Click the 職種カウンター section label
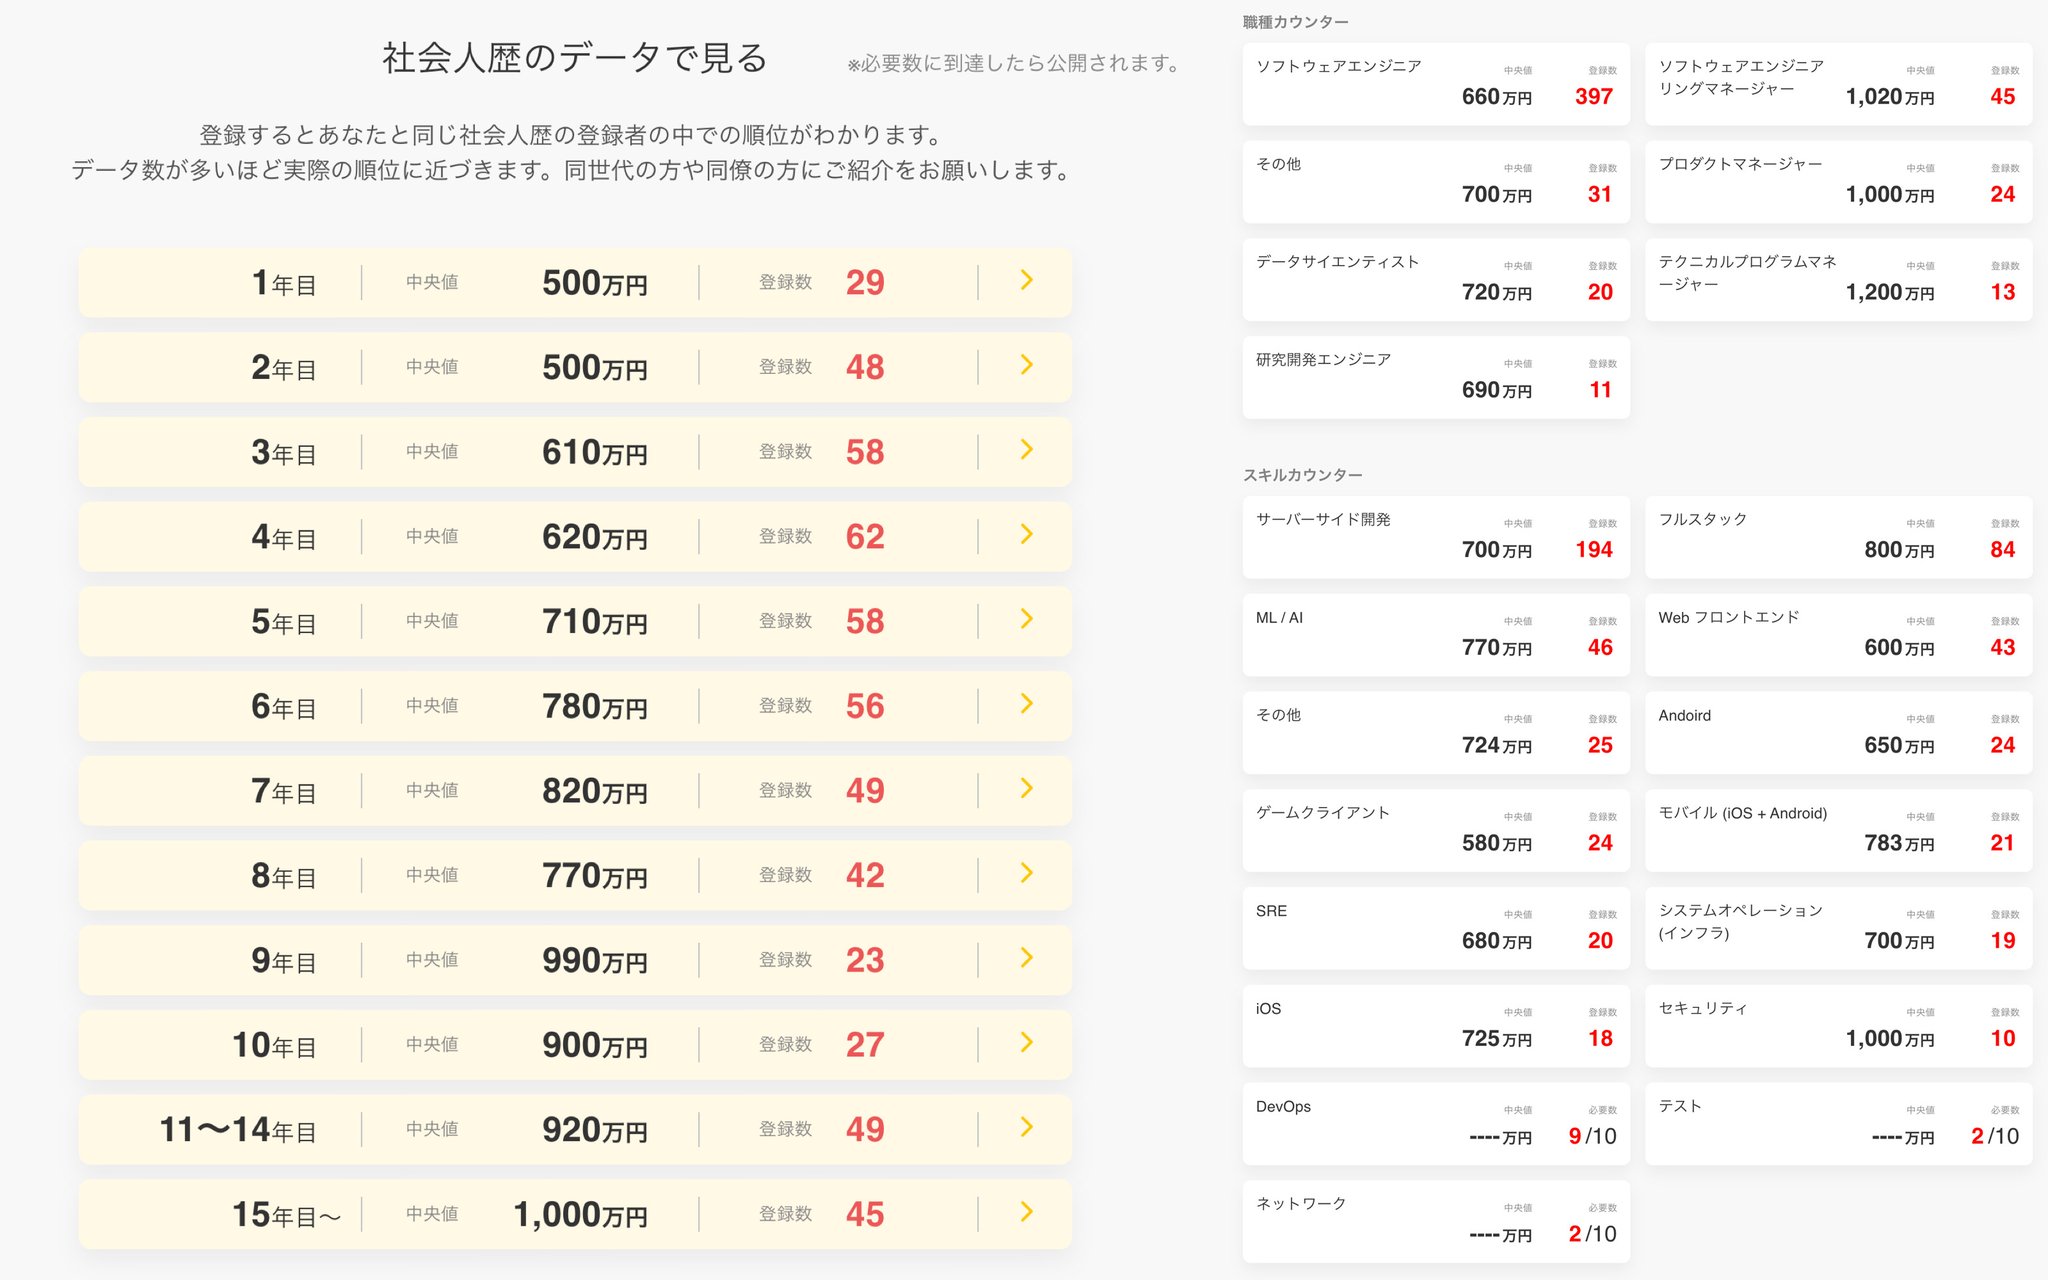 point(1295,22)
